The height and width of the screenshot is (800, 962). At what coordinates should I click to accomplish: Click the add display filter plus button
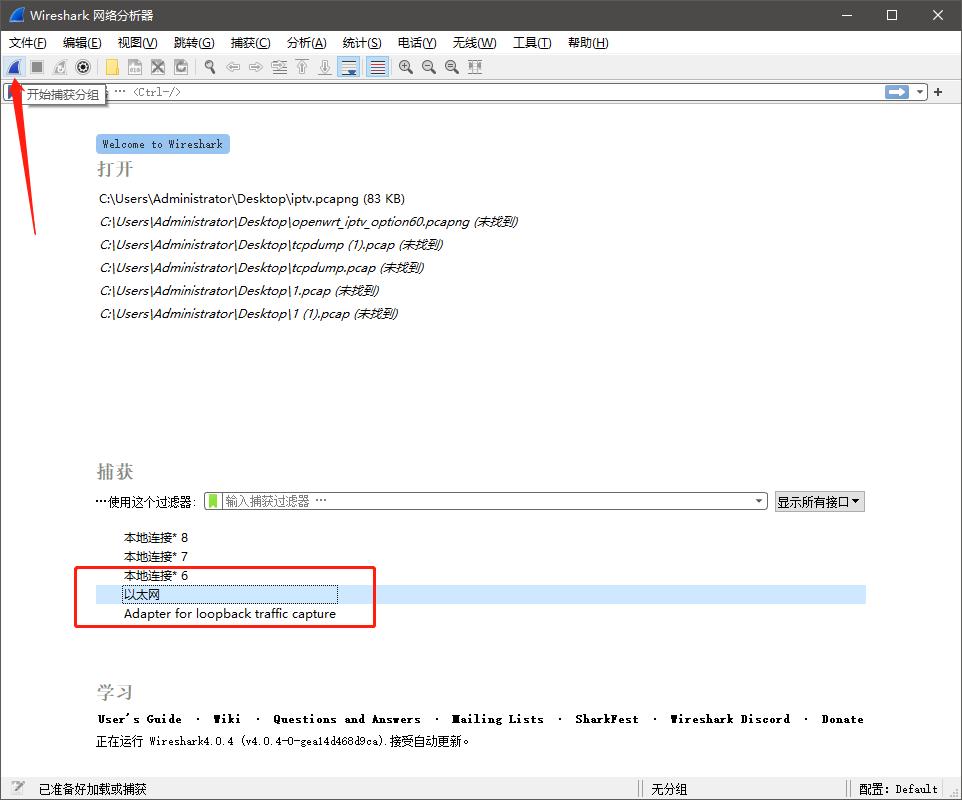(938, 92)
